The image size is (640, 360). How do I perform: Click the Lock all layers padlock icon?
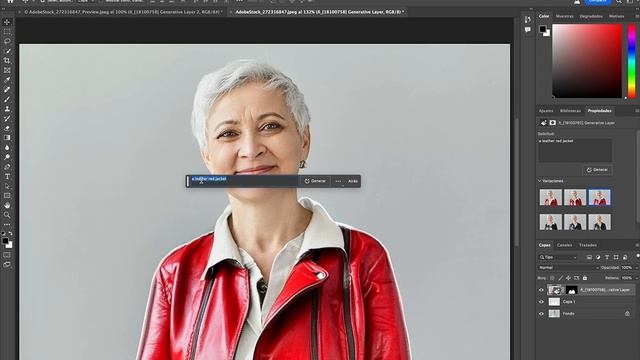click(585, 278)
